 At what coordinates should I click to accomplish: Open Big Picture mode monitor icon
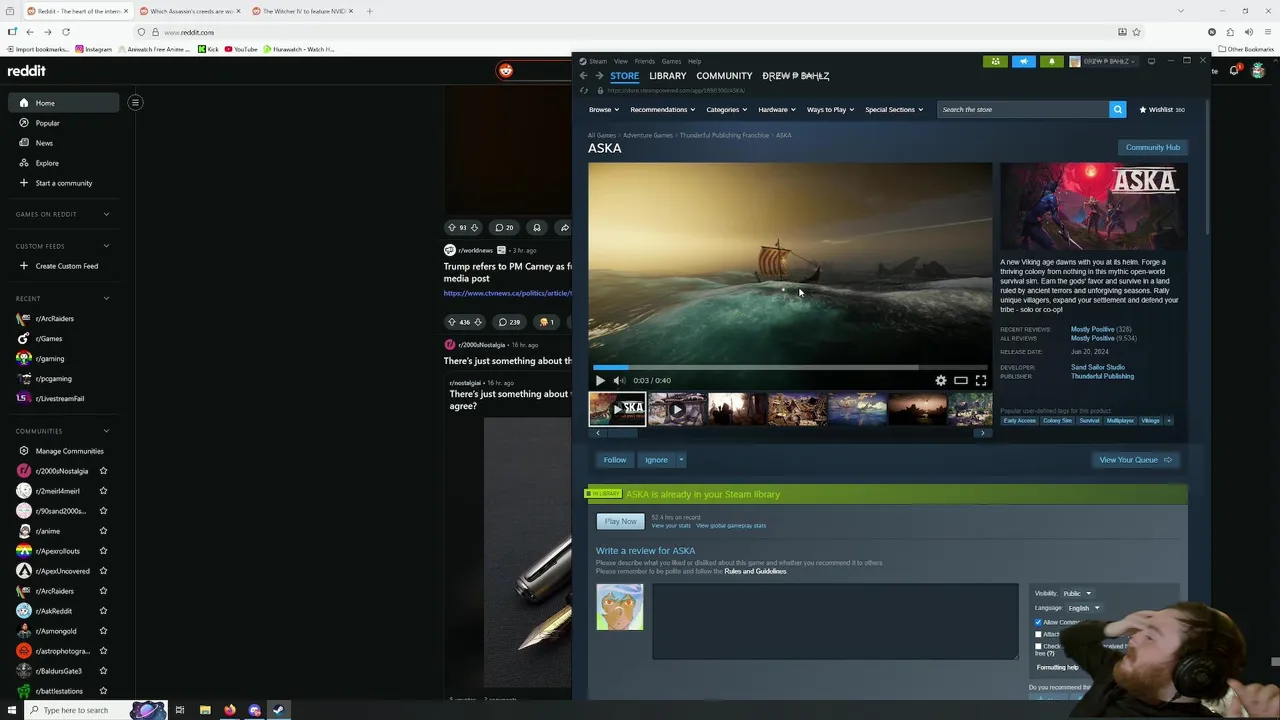(x=1151, y=61)
